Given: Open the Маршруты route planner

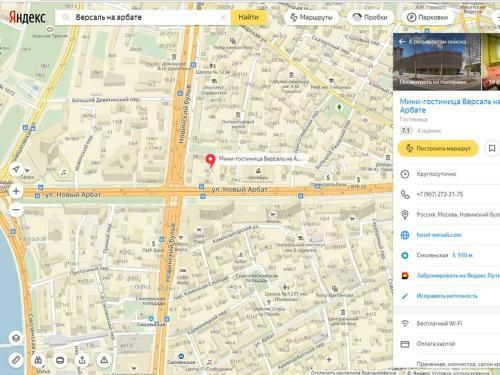Looking at the screenshot, I should [311, 17].
